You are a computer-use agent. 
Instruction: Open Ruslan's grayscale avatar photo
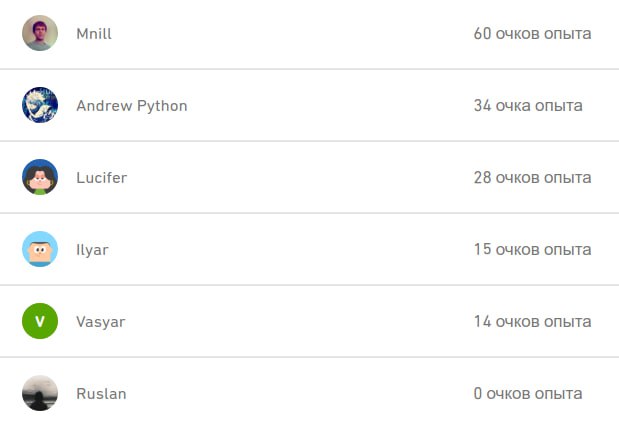tap(40, 393)
